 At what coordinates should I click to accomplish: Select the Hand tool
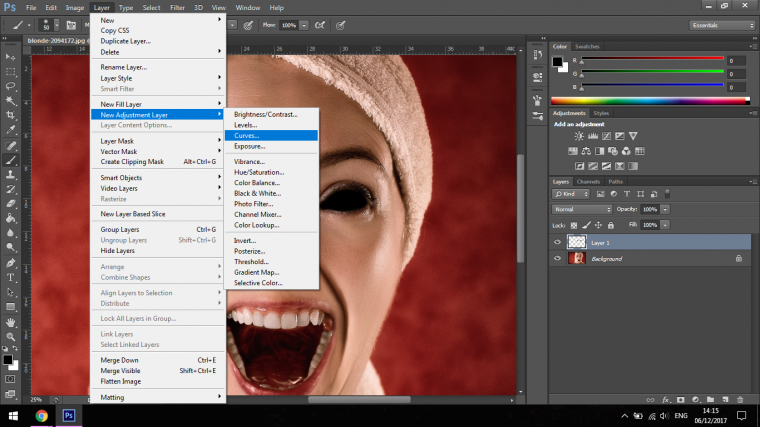coord(10,322)
